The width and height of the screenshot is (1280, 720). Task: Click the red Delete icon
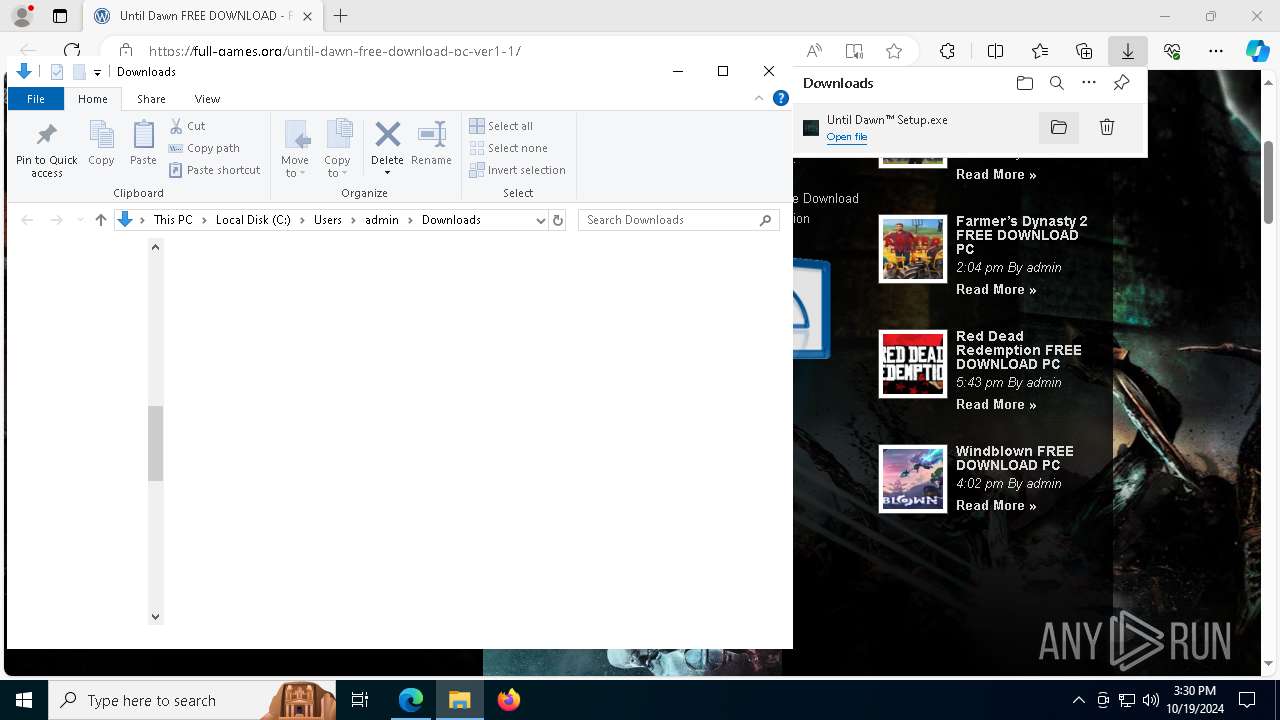click(x=387, y=134)
